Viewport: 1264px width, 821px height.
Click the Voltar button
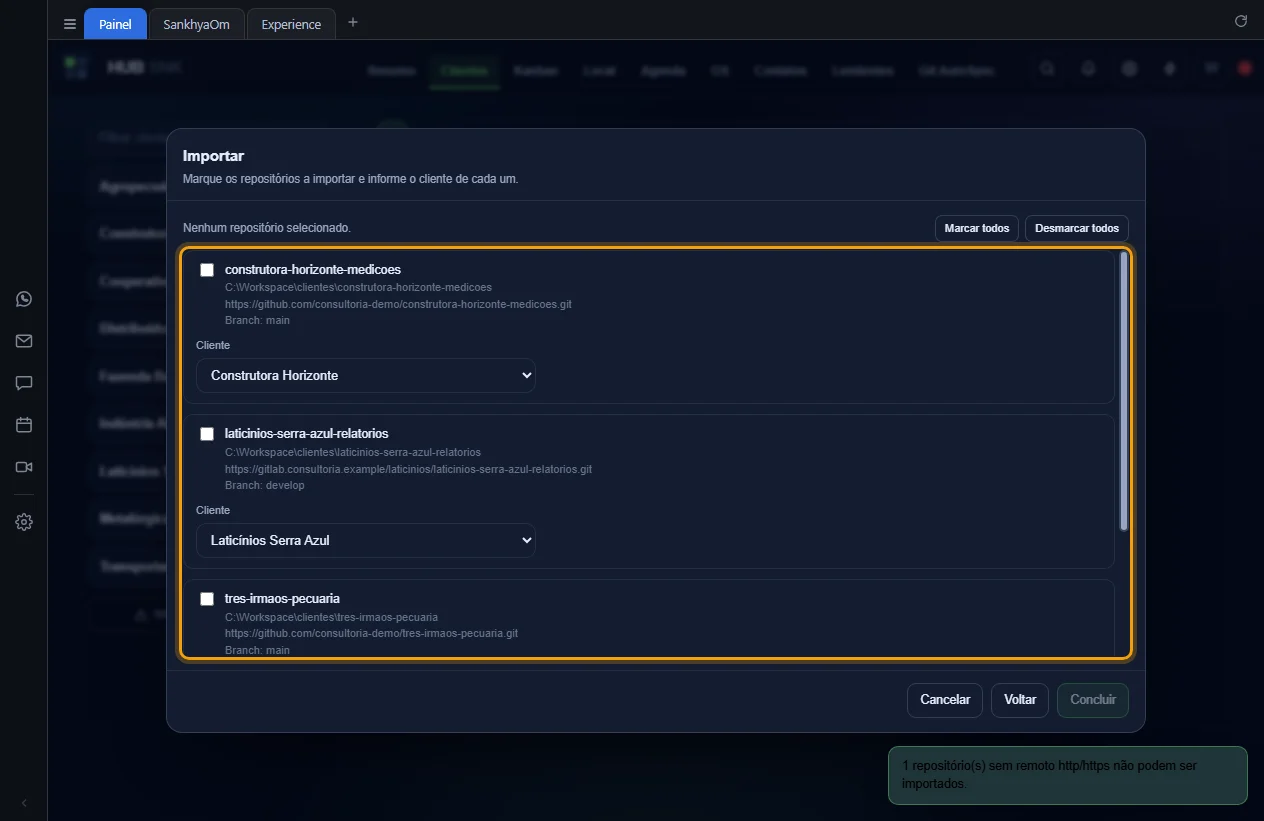[1020, 700]
